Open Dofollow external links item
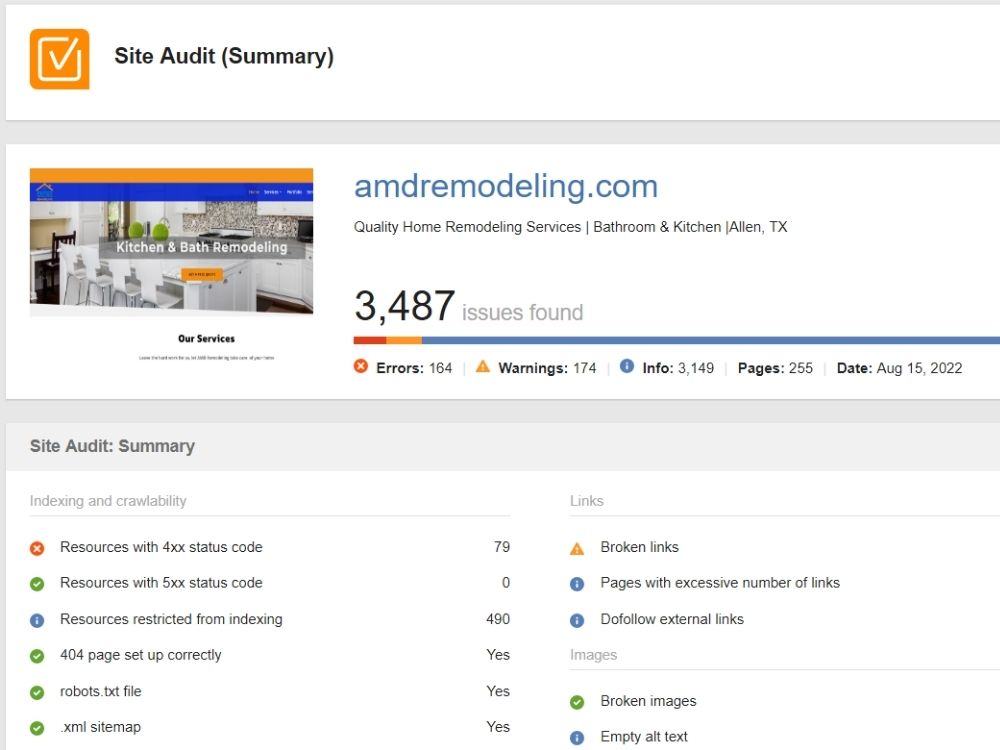The height and width of the screenshot is (750, 1000). (672, 619)
